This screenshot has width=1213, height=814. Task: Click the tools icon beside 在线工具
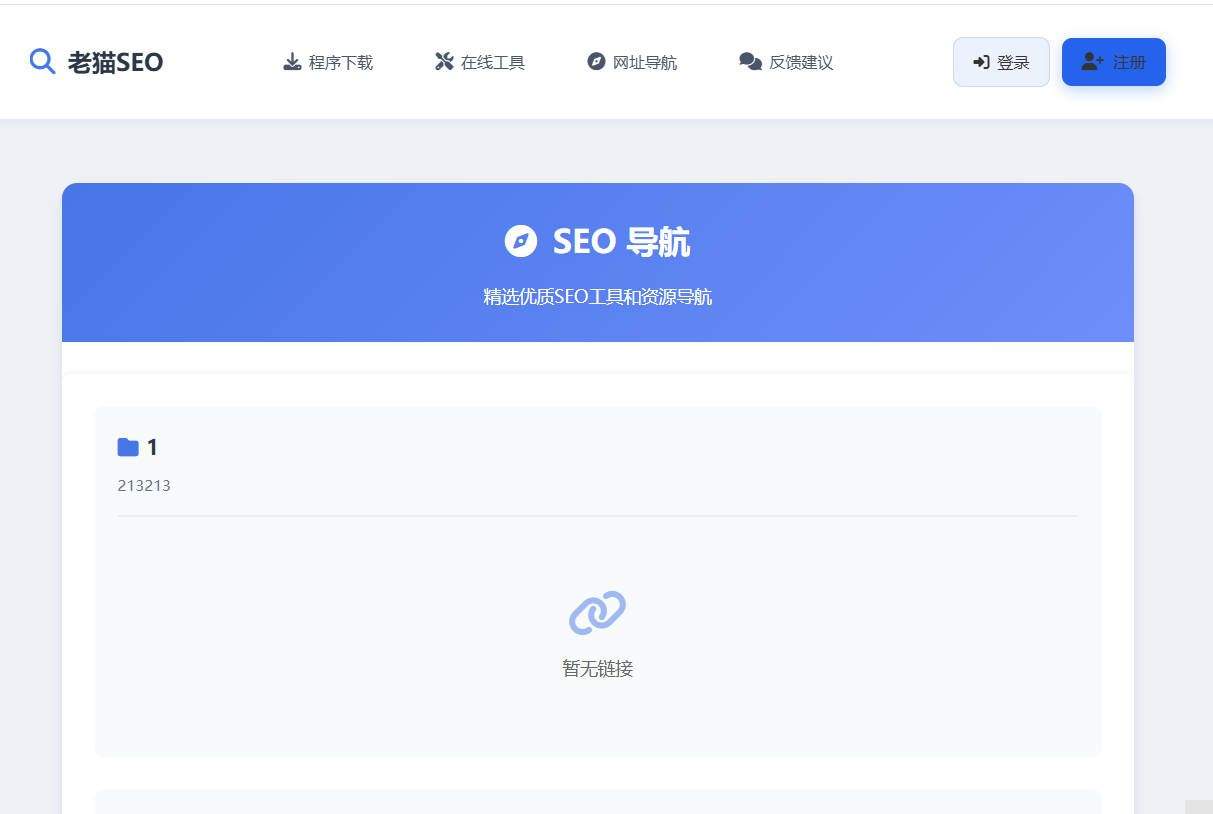coord(444,62)
